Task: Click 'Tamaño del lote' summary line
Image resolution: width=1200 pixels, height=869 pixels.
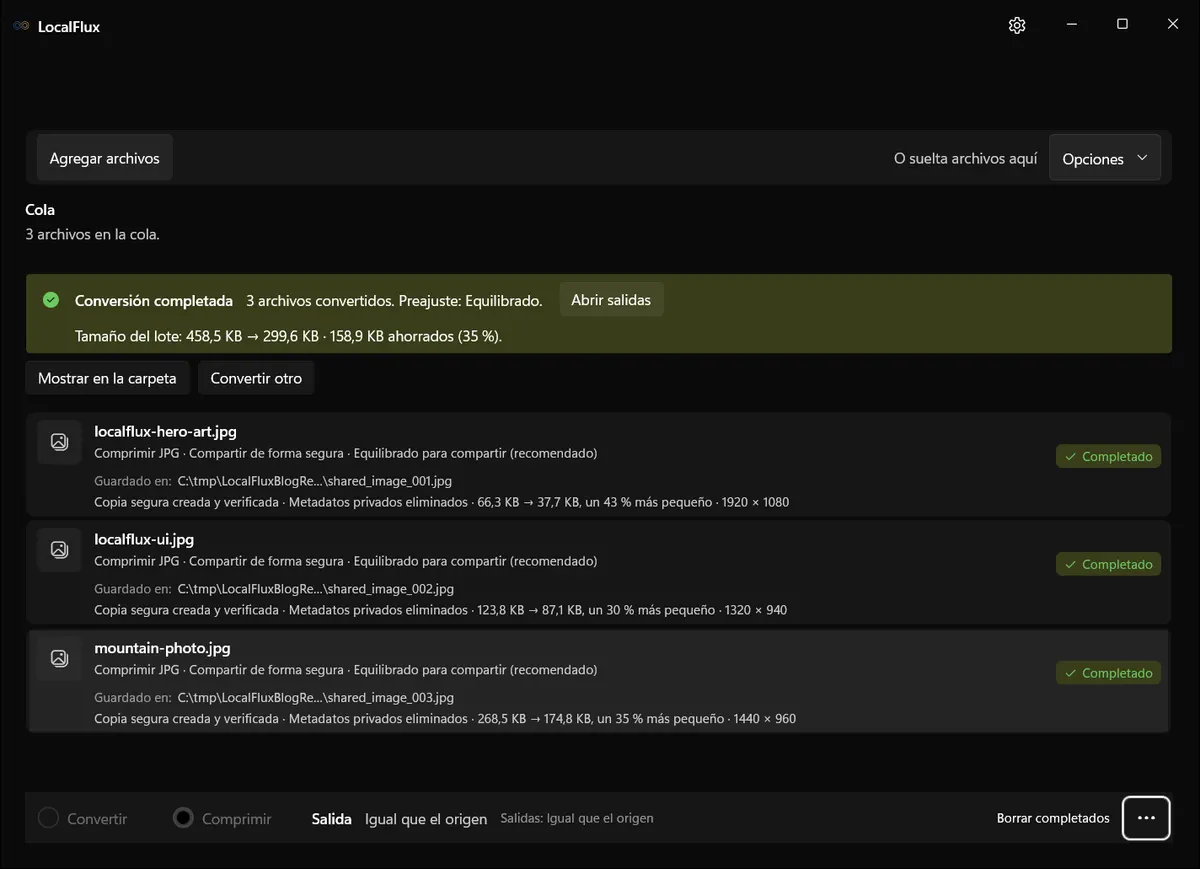Action: click(288, 337)
